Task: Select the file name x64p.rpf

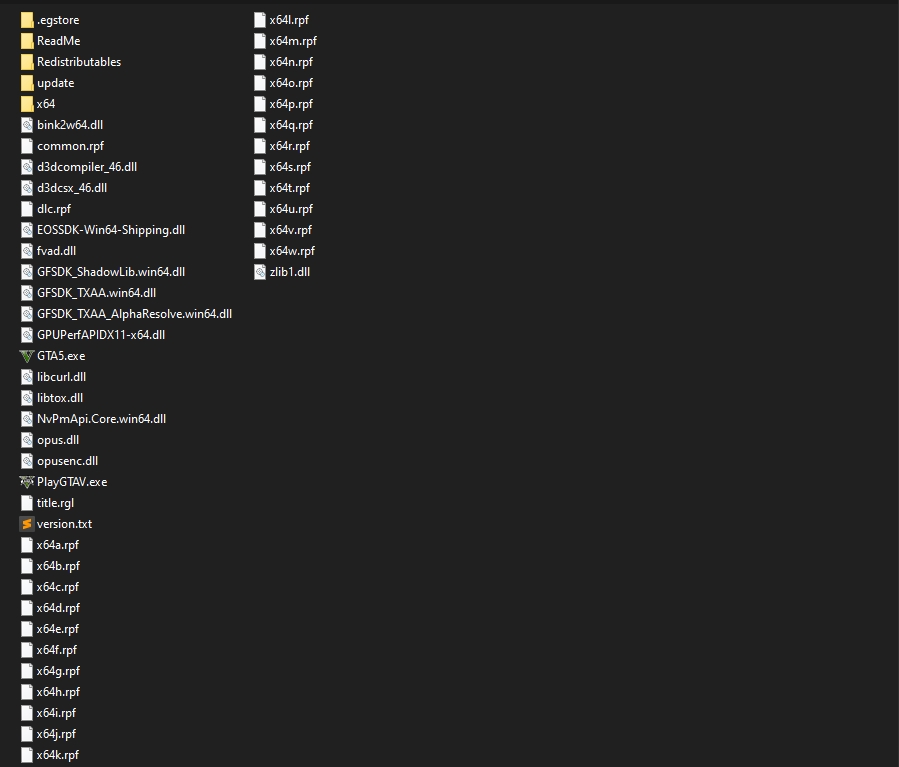Action: (291, 104)
